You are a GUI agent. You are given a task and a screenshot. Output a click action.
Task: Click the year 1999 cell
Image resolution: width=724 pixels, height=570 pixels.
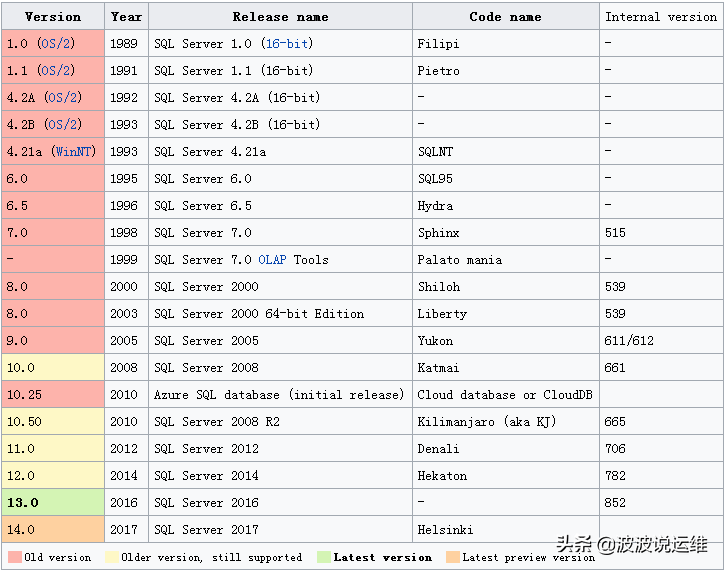pos(127,260)
